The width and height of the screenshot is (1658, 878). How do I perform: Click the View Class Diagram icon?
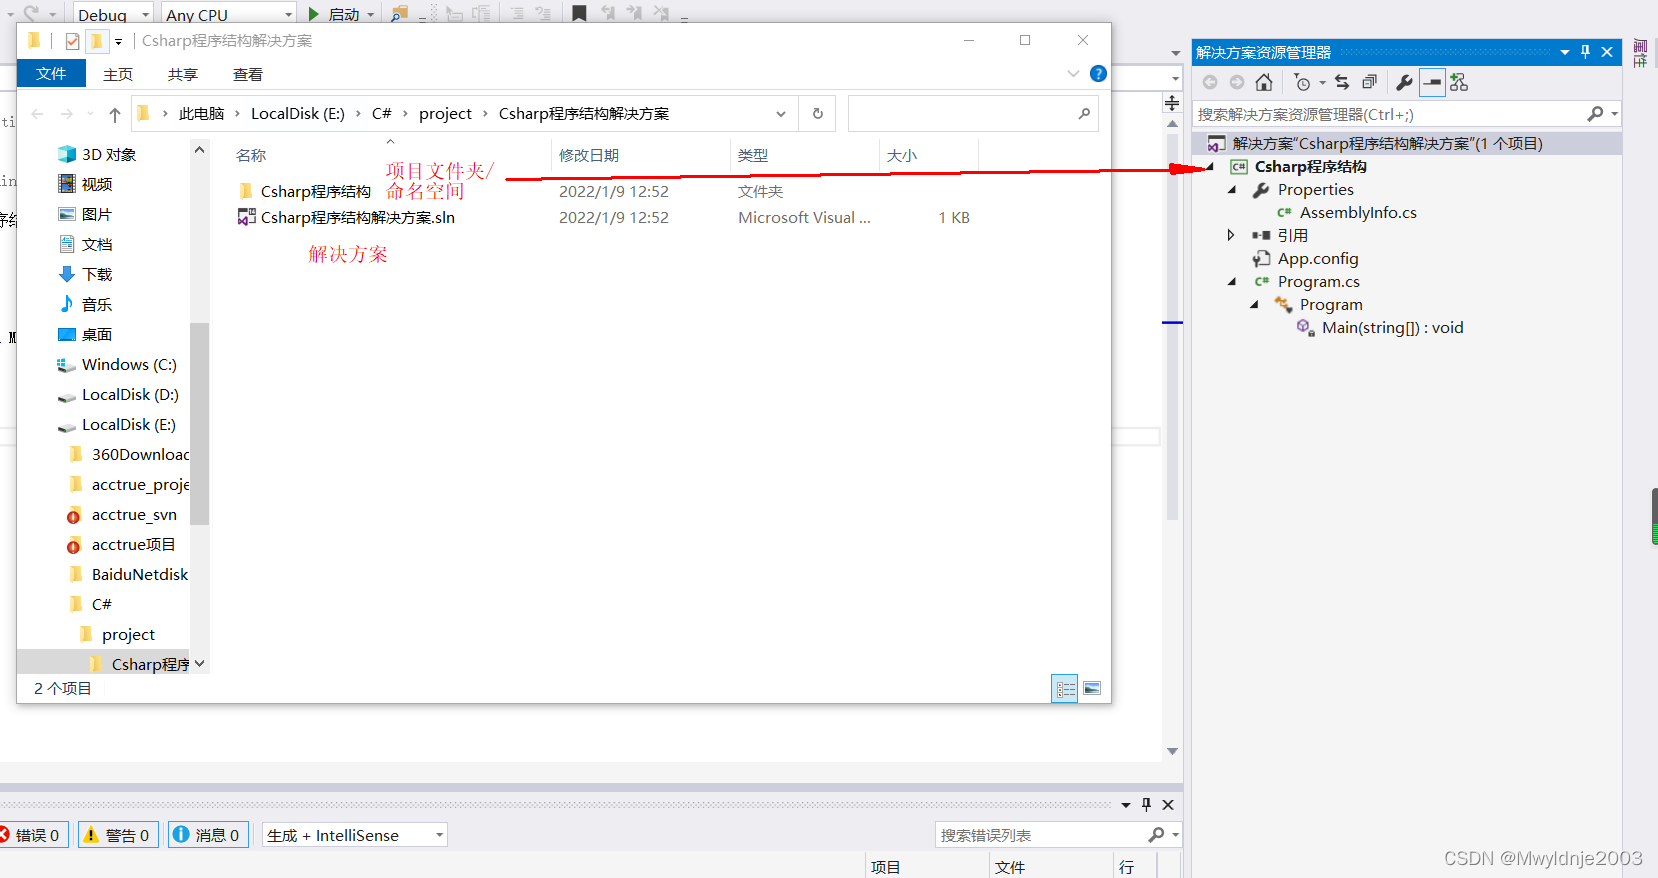(x=1459, y=82)
